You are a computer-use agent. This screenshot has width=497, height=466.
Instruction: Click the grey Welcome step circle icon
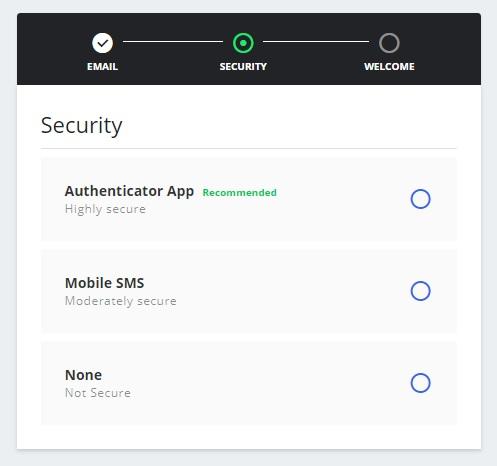pos(389,43)
